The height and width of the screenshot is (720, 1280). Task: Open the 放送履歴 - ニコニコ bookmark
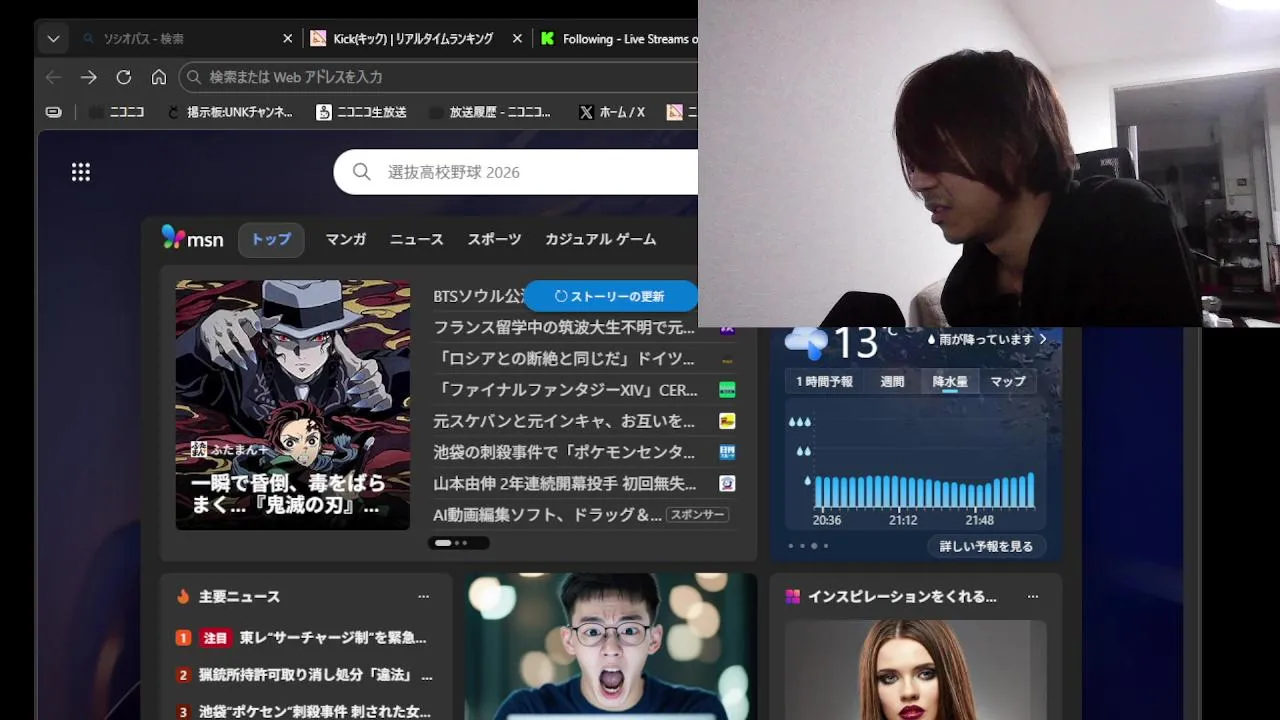(489, 112)
